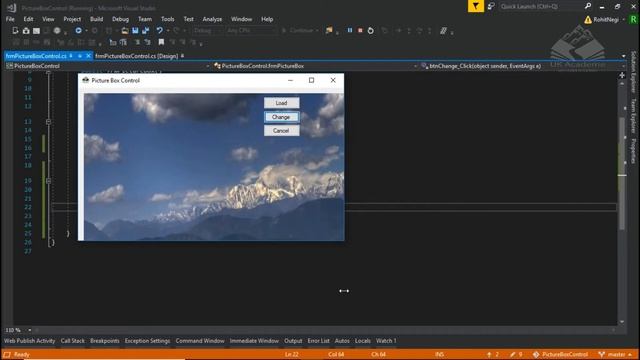This screenshot has width=640, height=360.
Task: Click the red Stop Debugging icon
Action: point(360,31)
